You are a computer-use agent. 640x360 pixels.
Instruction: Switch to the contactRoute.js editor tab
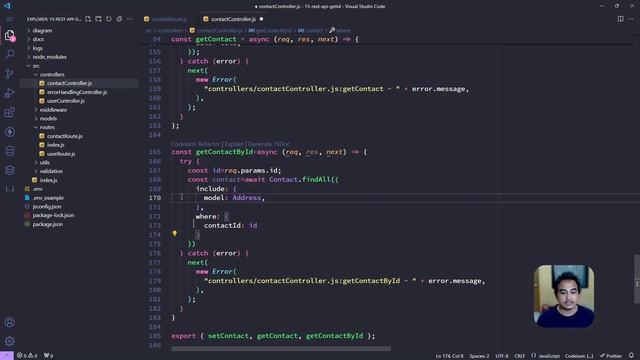click(169, 19)
